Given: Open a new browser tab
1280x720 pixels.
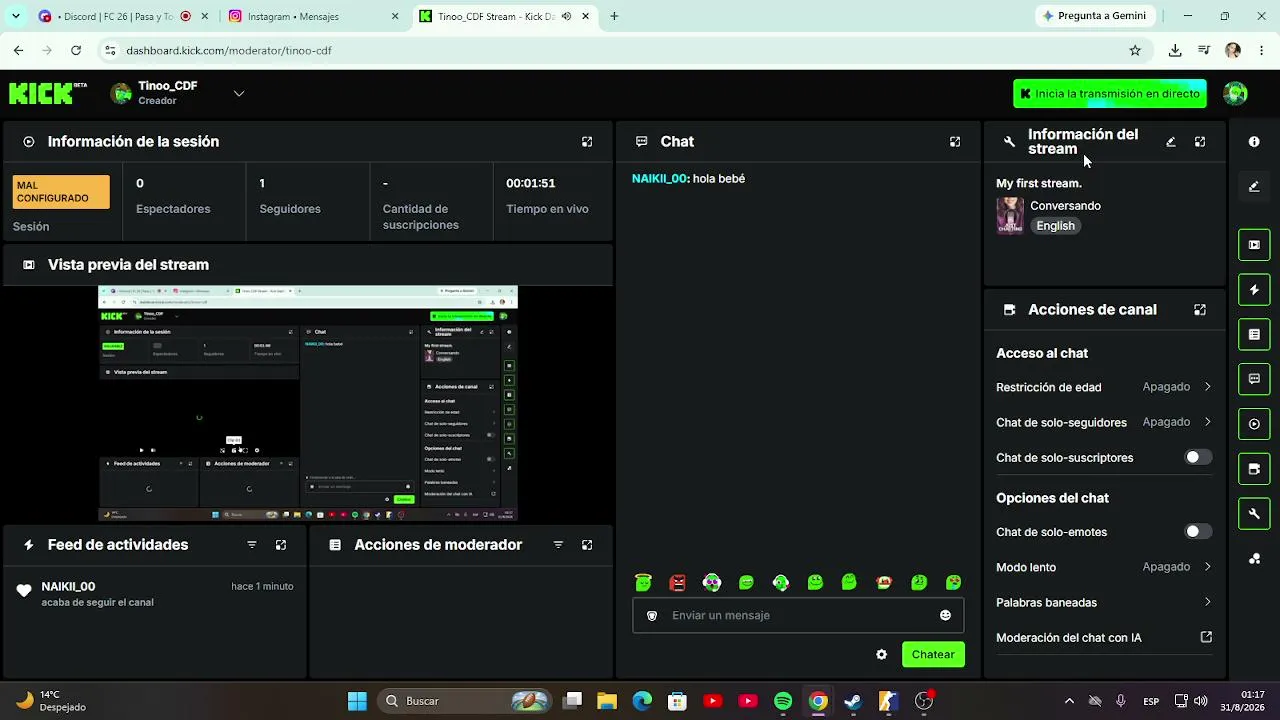Looking at the screenshot, I should (x=614, y=16).
